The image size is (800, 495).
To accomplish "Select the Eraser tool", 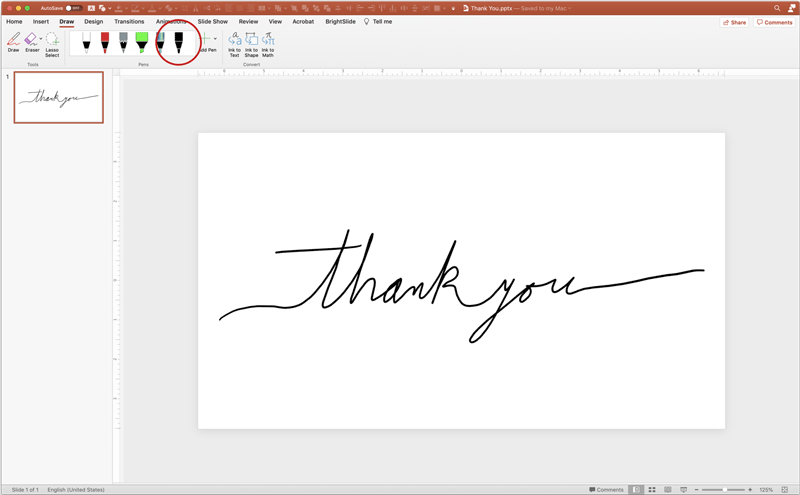I will point(32,42).
